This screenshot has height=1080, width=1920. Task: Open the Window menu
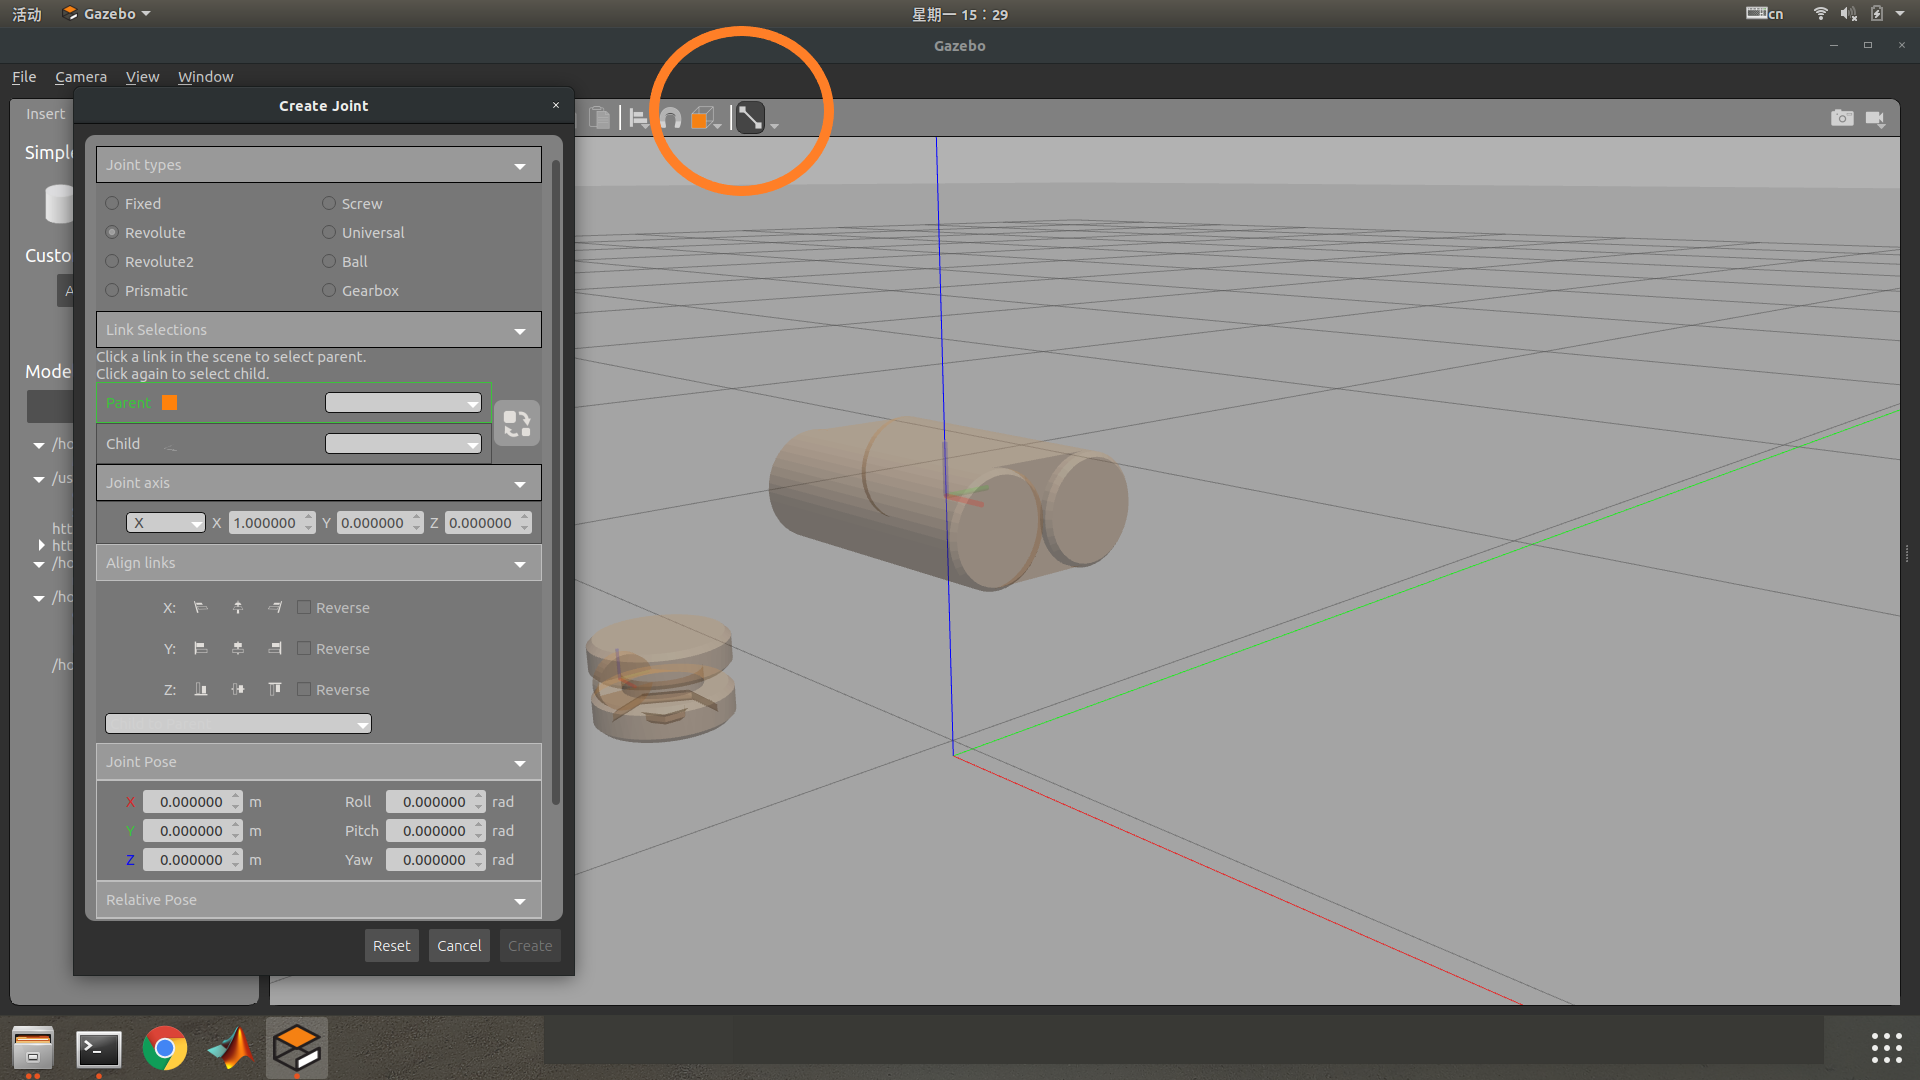(205, 77)
